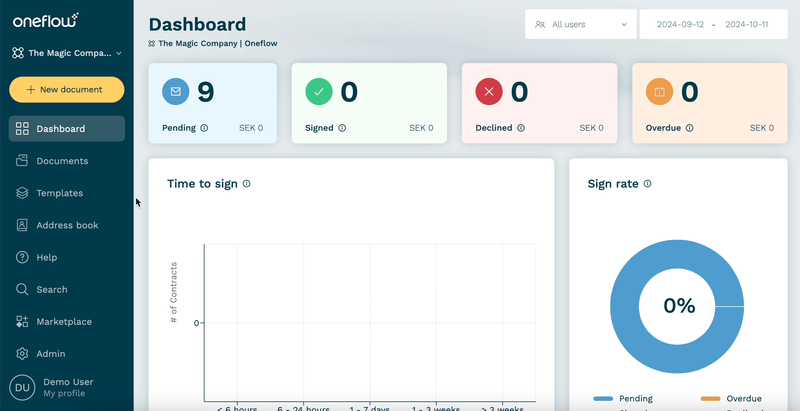
Task: Open Marketplace from sidebar
Action: [67, 321]
